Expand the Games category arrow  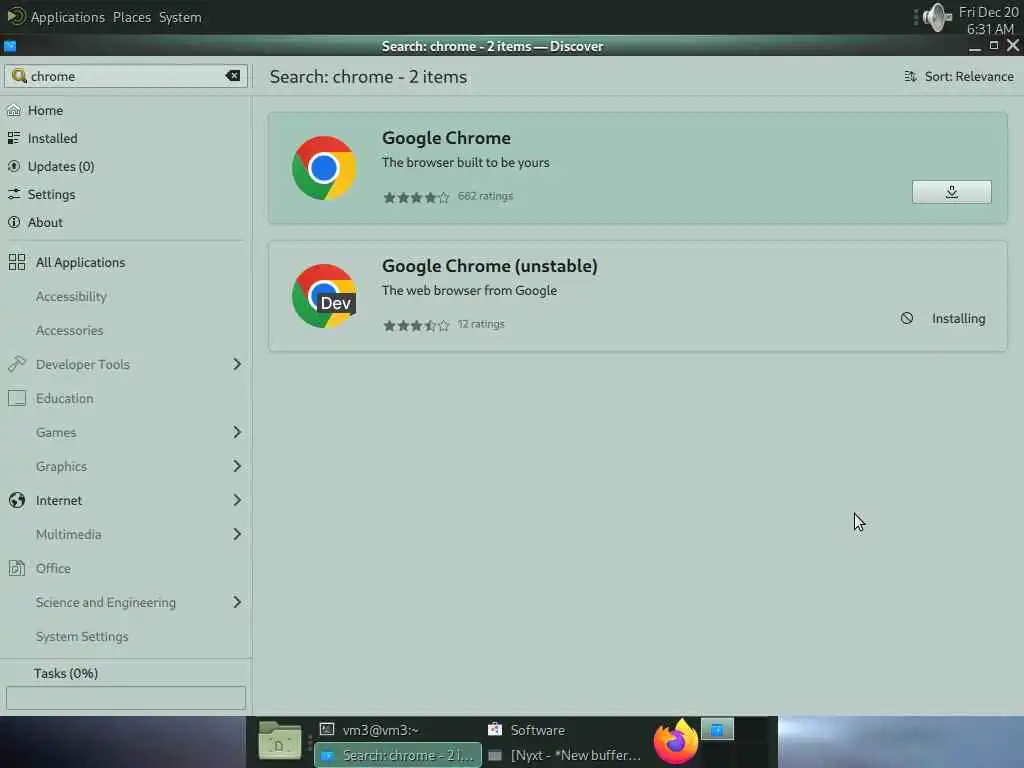point(237,432)
